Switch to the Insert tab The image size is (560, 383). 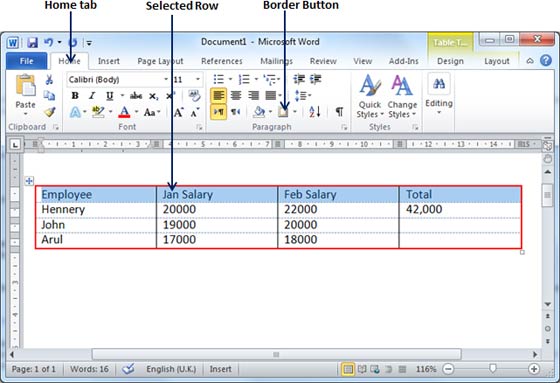(x=109, y=61)
